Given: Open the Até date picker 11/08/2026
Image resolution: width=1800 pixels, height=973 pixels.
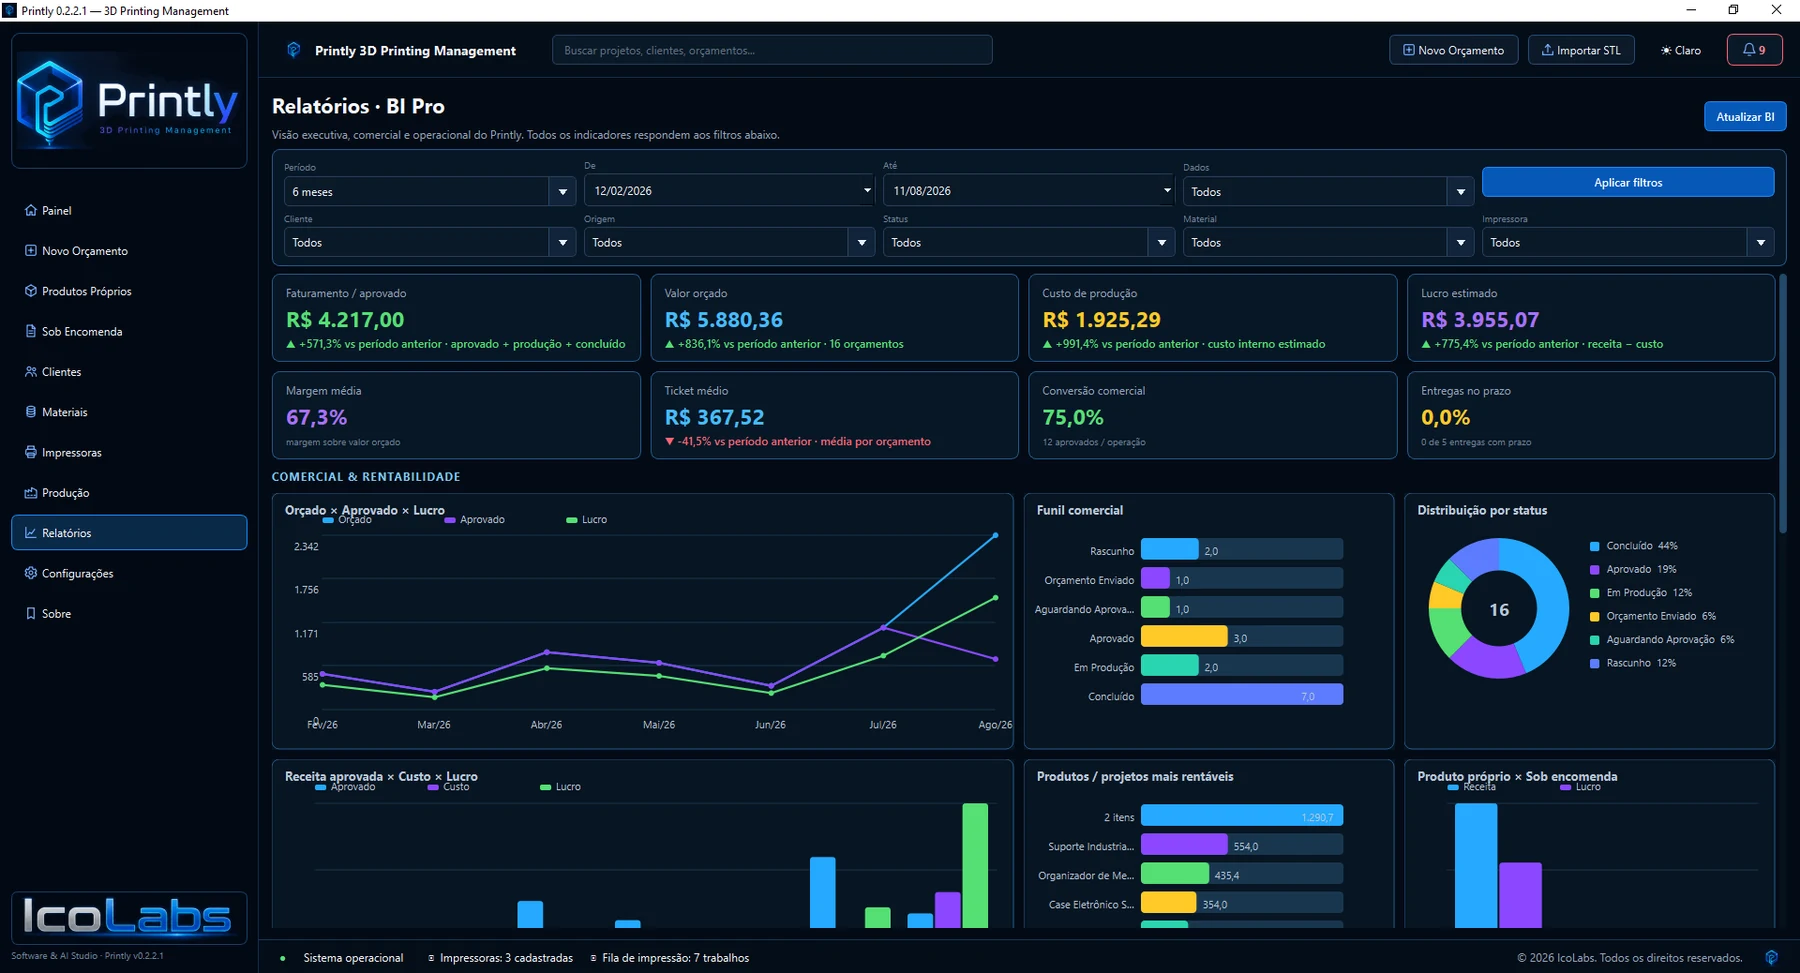Looking at the screenshot, I should point(1029,190).
